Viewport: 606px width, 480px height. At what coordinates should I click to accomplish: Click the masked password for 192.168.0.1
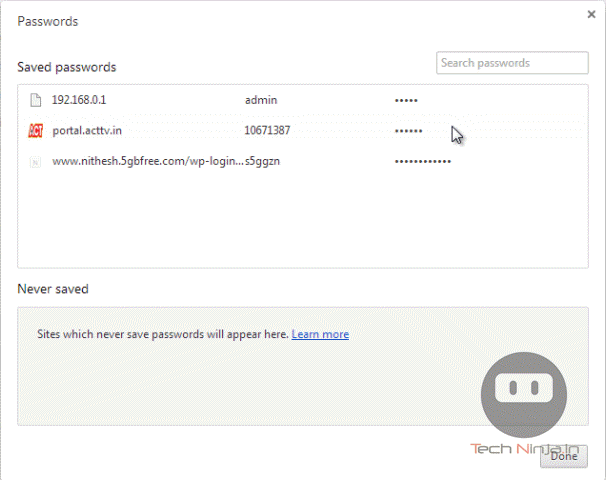(406, 100)
